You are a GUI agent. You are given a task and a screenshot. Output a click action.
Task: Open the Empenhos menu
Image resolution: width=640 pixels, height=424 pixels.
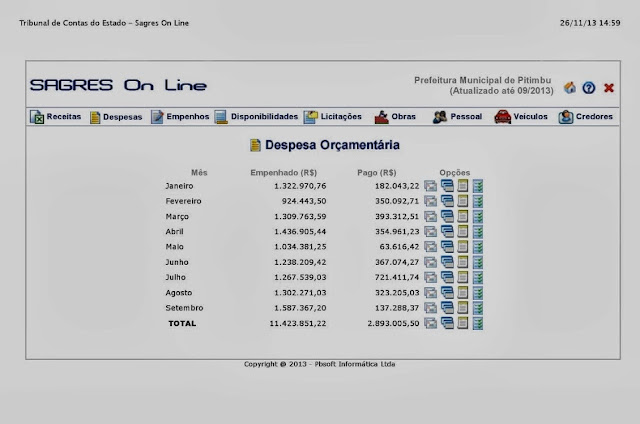tap(180, 117)
